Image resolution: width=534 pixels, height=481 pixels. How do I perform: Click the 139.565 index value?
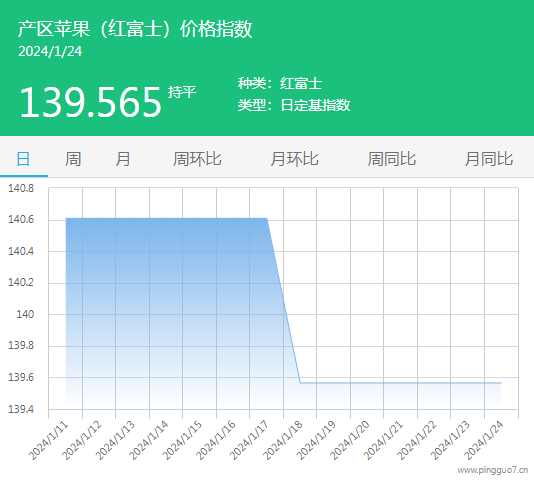(90, 102)
